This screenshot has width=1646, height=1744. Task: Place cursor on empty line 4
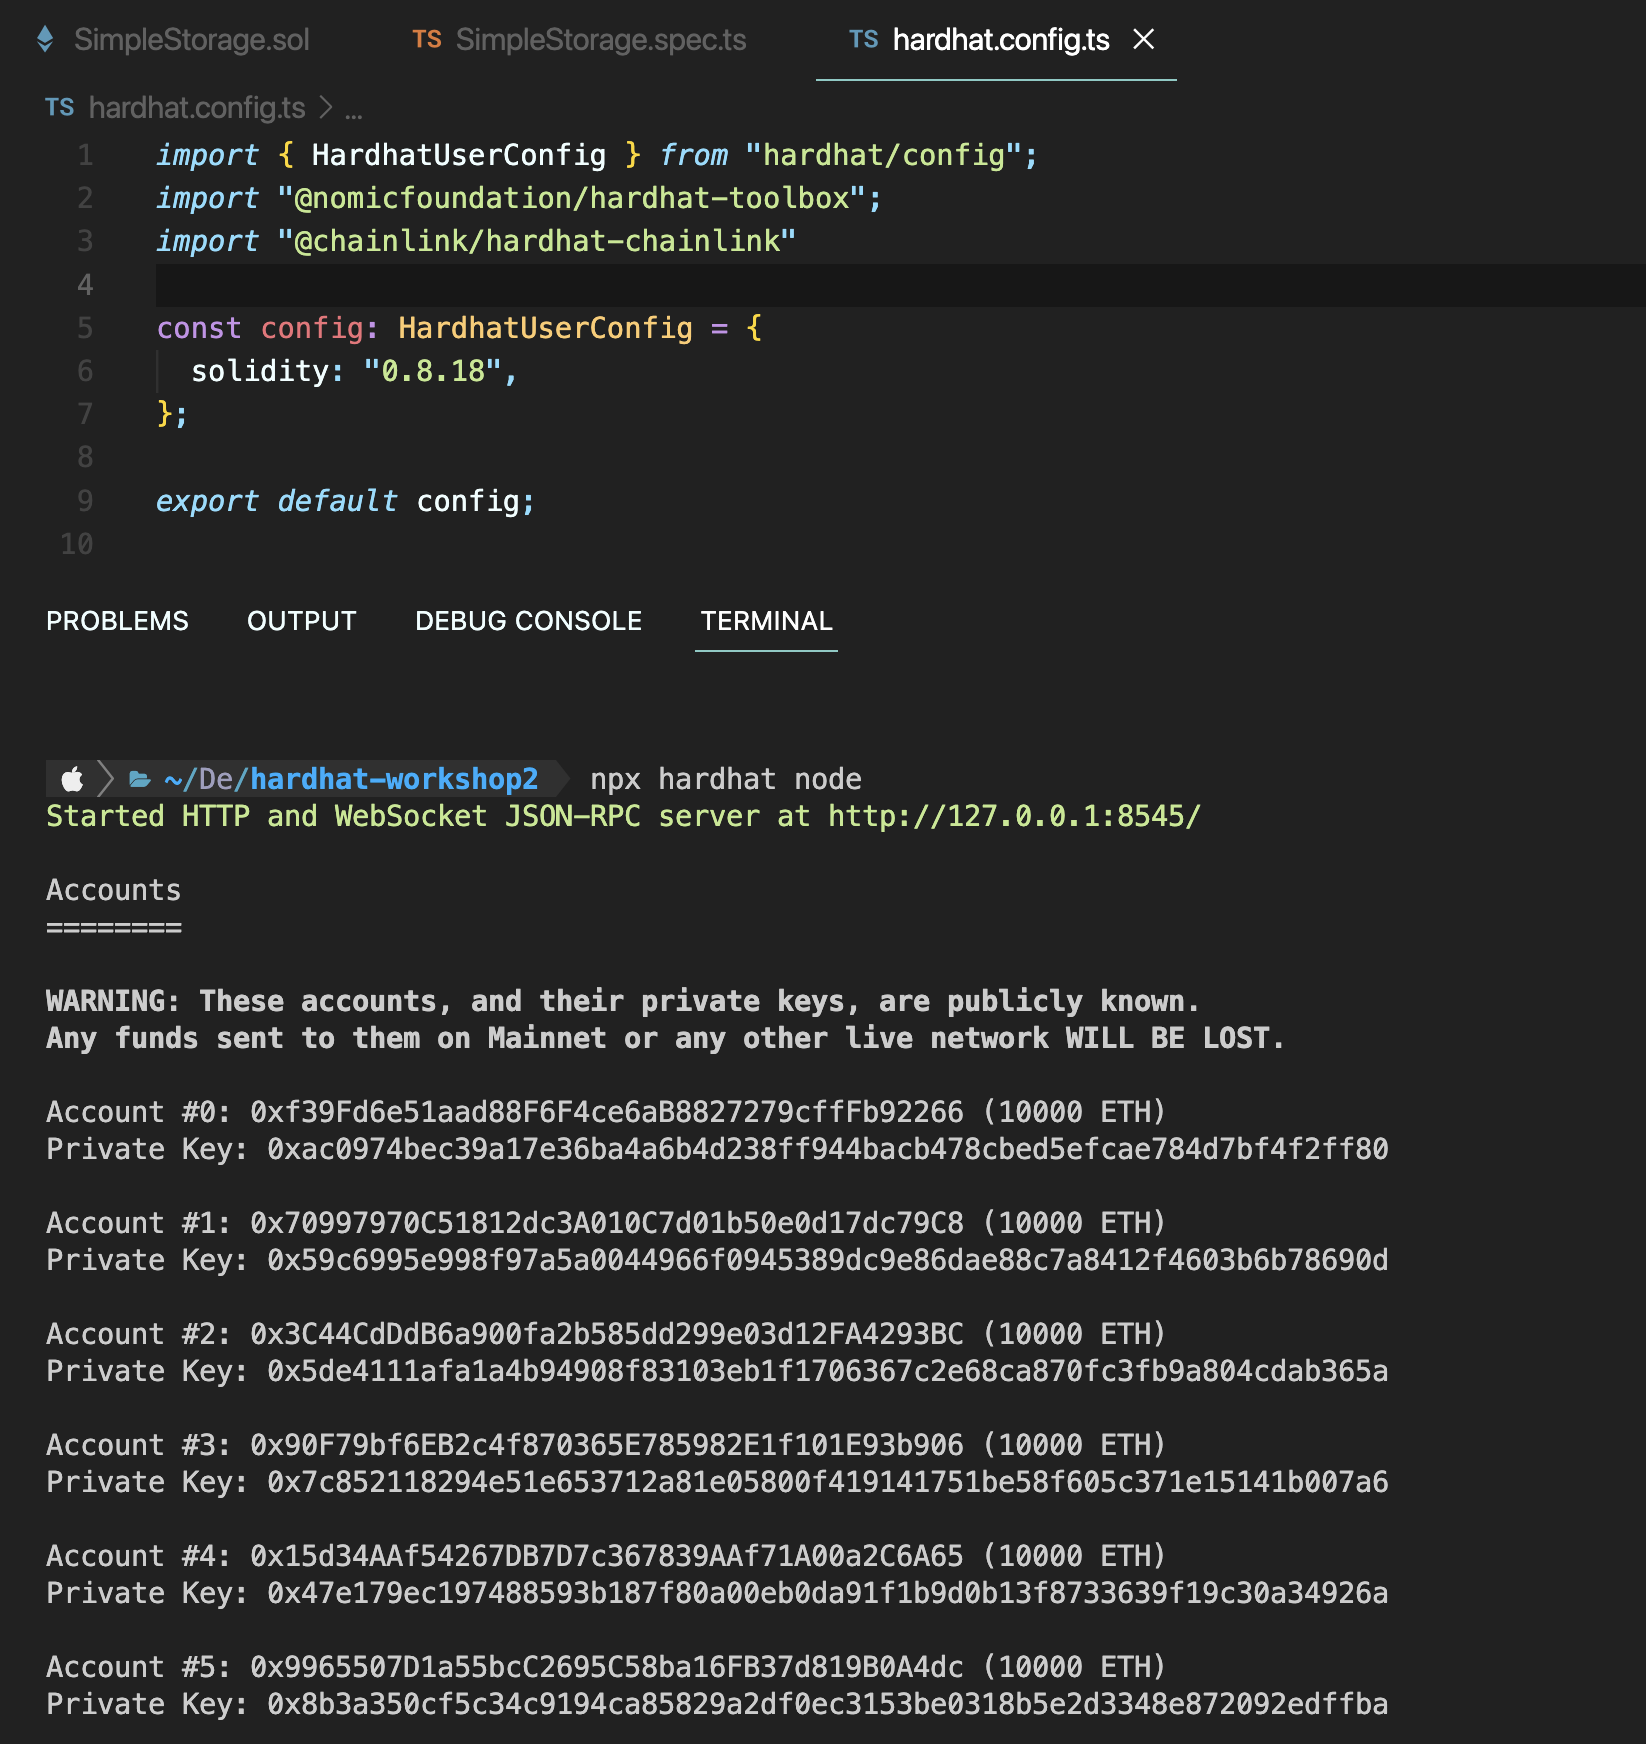900,285
